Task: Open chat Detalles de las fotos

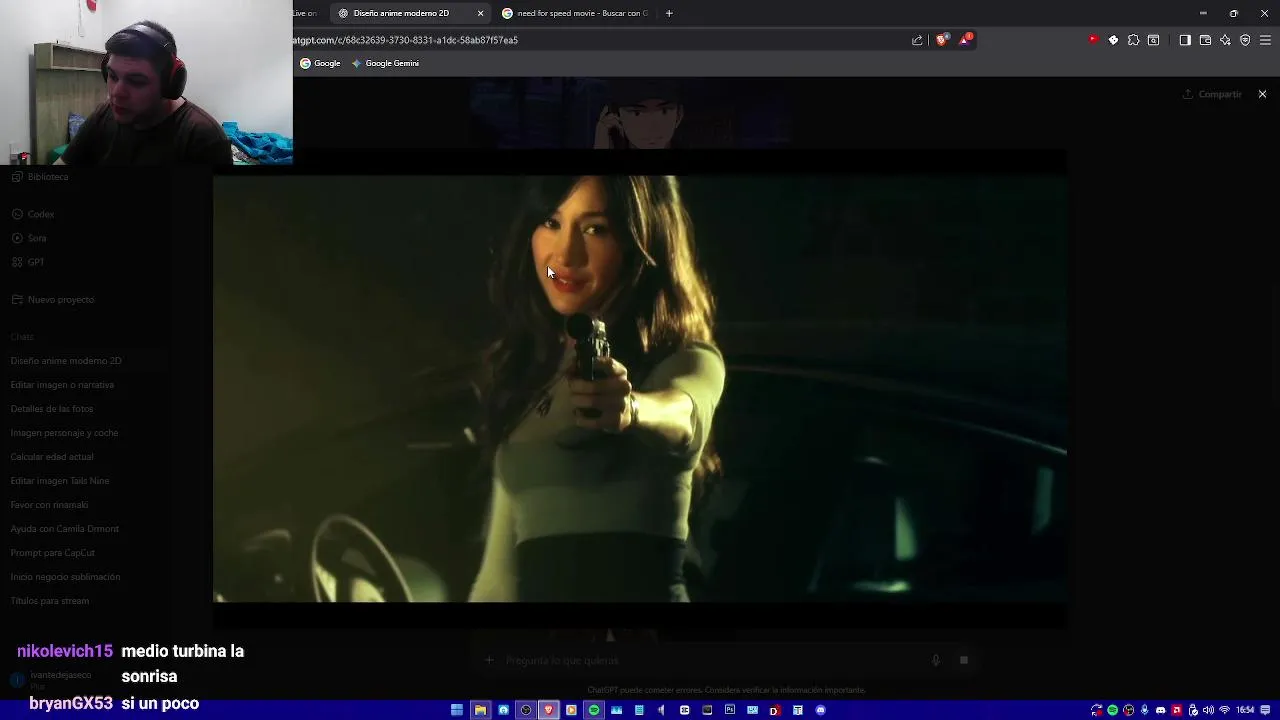Action: pos(52,409)
